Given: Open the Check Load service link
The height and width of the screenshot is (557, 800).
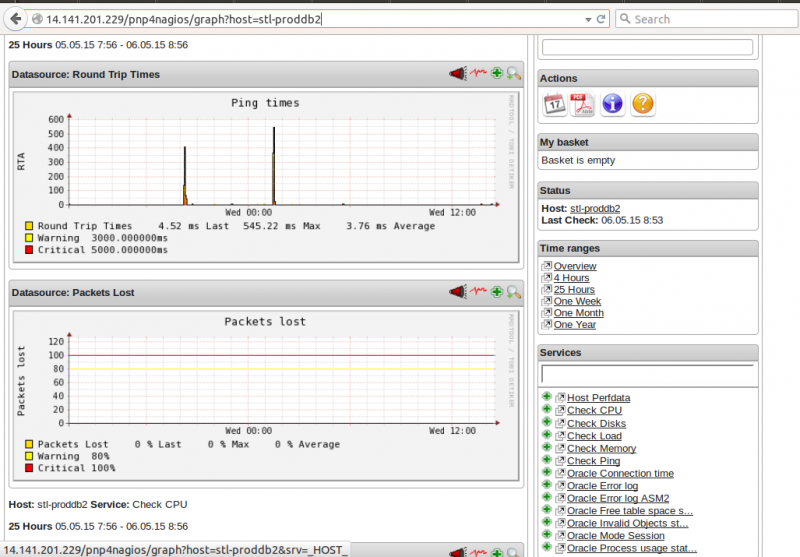Looking at the screenshot, I should (x=594, y=436).
